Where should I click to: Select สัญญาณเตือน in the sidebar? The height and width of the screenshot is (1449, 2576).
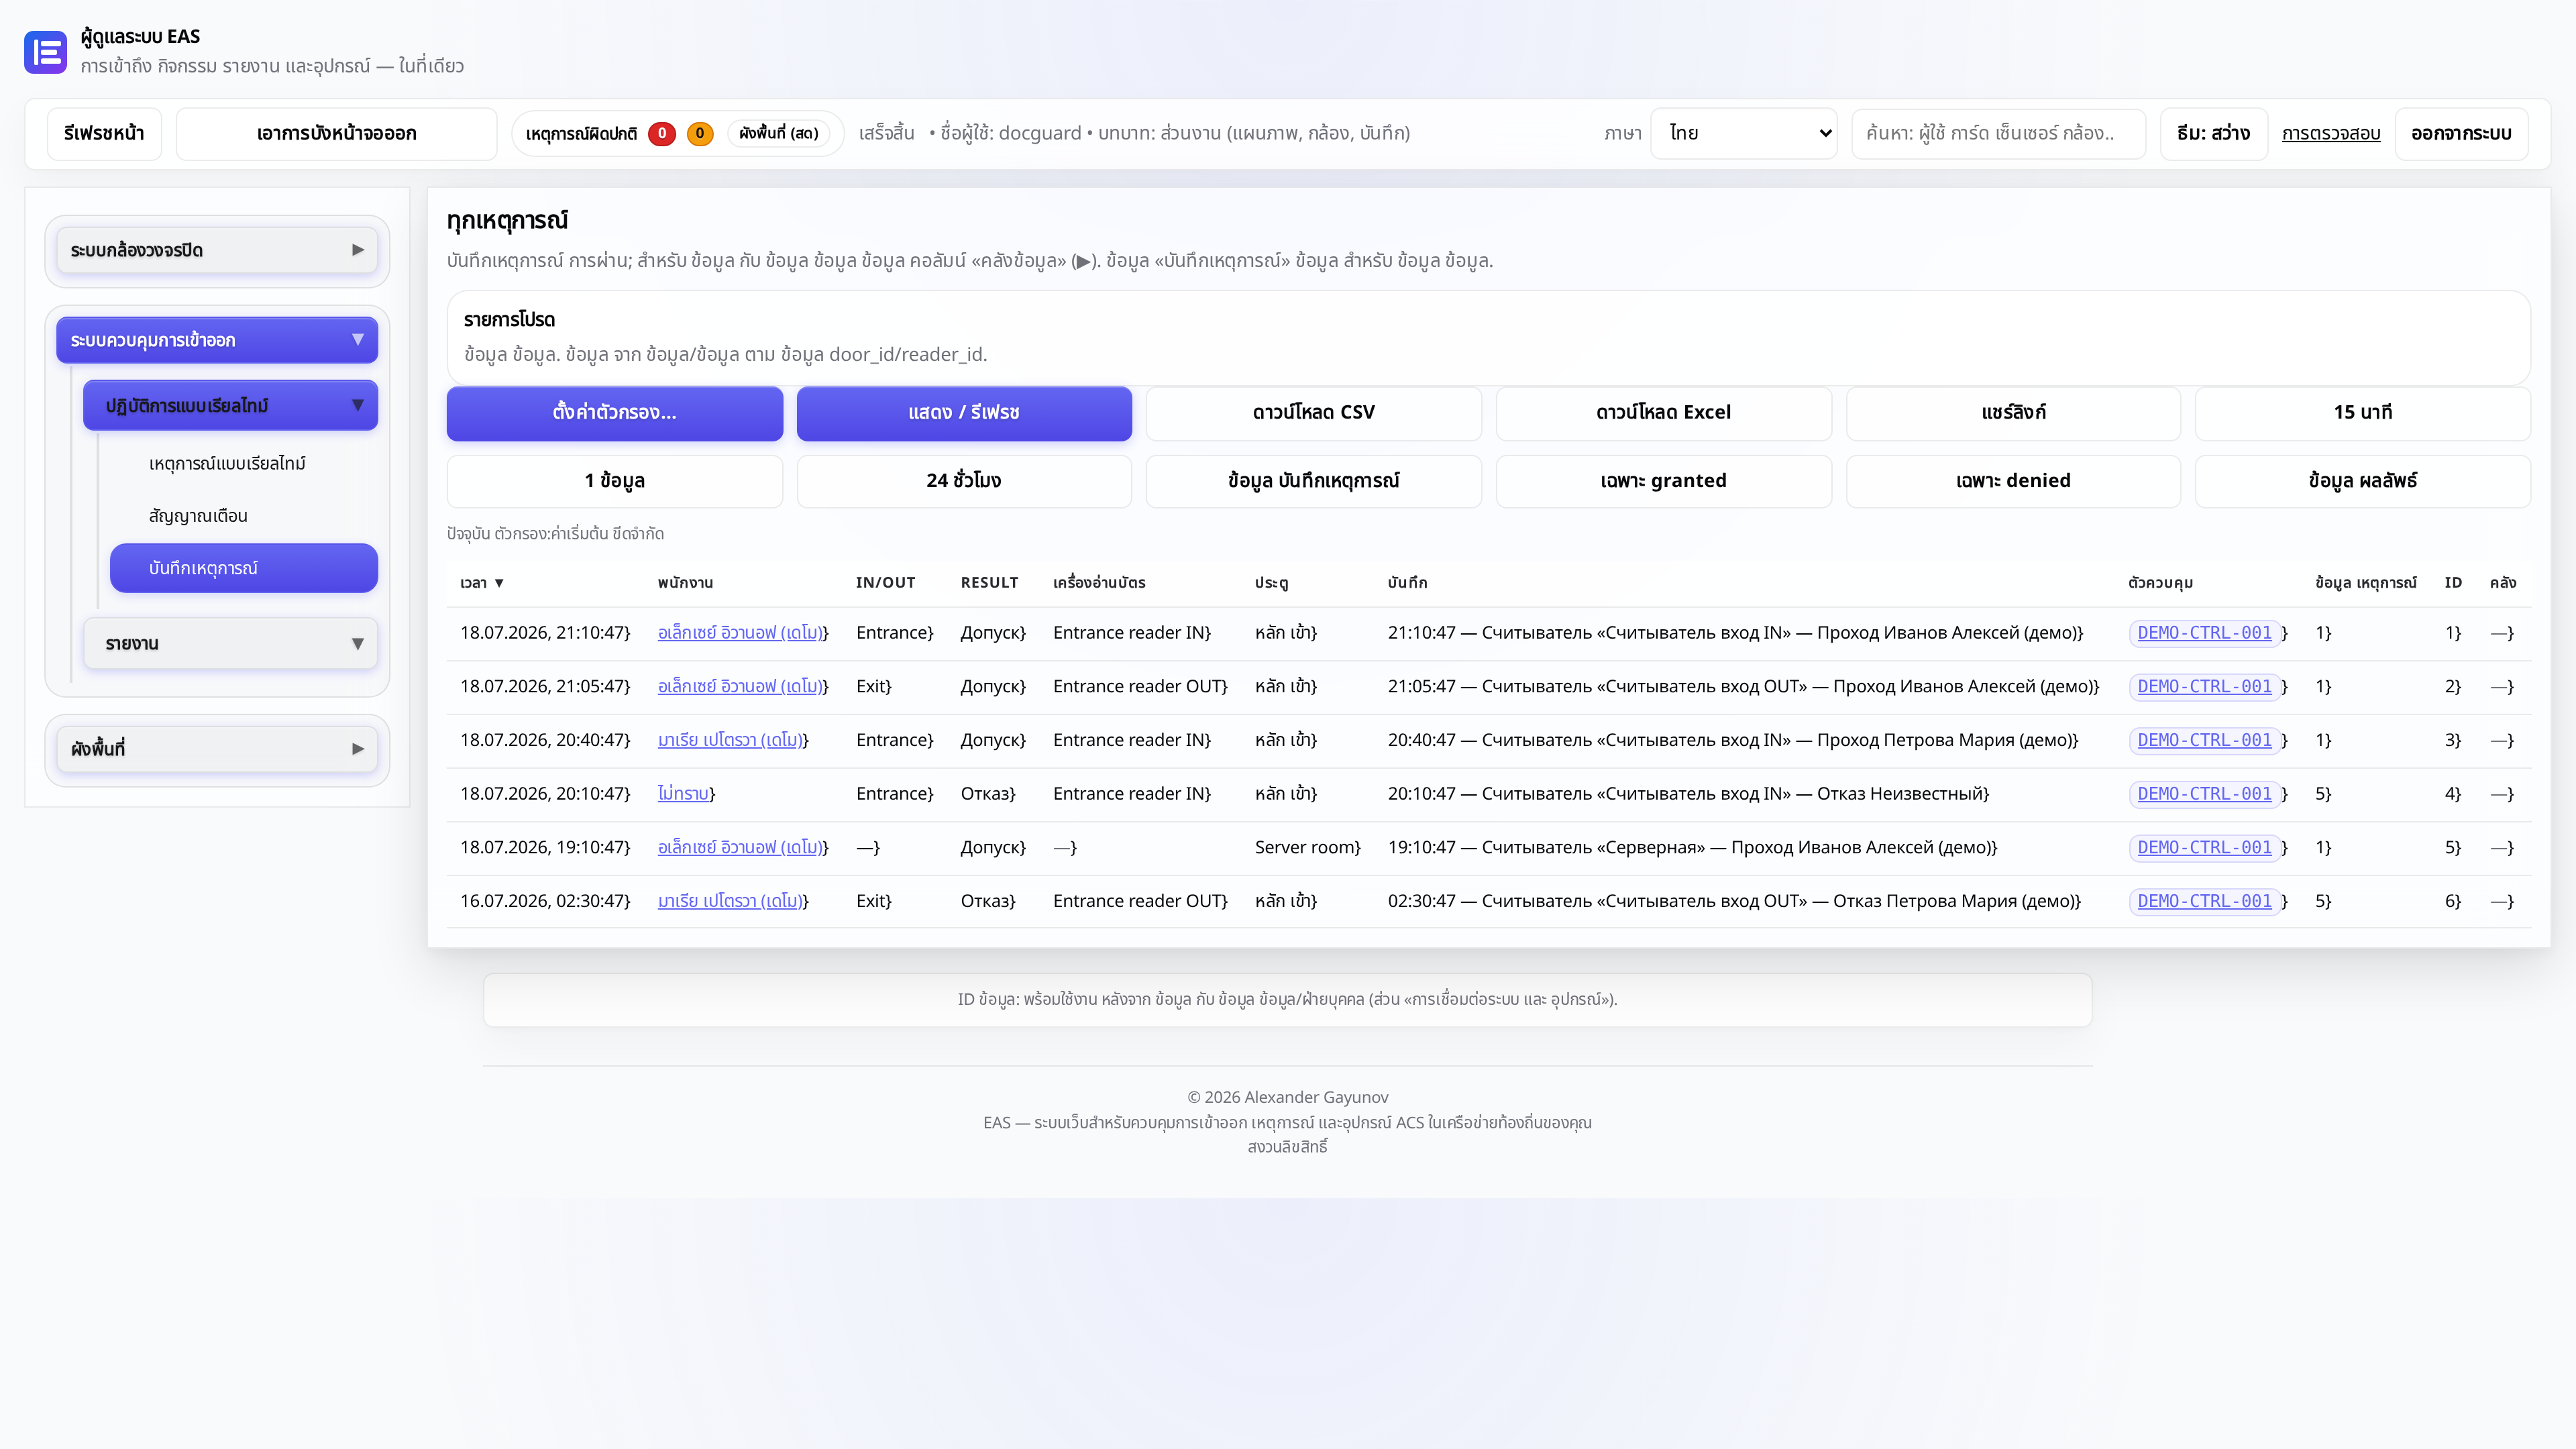(x=198, y=516)
